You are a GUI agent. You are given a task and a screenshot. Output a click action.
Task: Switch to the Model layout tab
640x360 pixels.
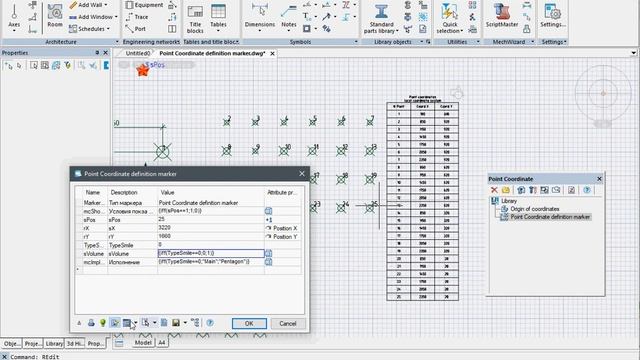(143, 342)
